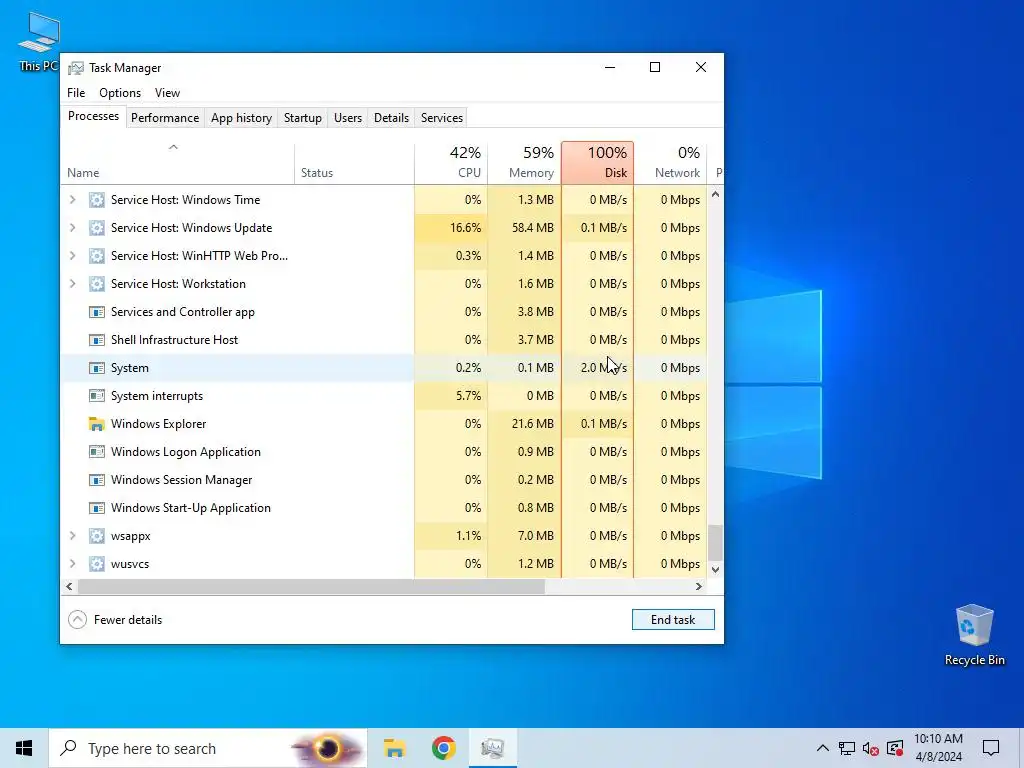Click the Task Manager title bar icon
Screen dimensions: 1024x768
pos(76,68)
